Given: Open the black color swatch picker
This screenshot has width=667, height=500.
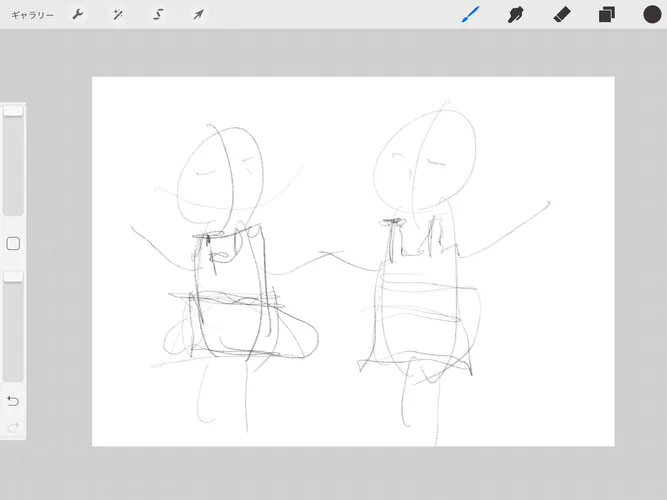Looking at the screenshot, I should coord(652,15).
